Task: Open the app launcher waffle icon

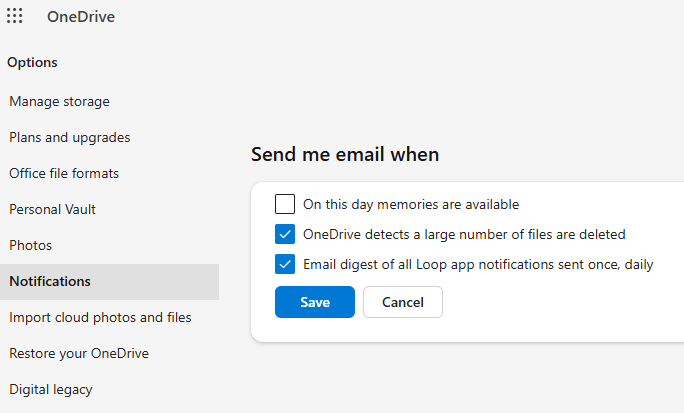Action: (x=15, y=16)
